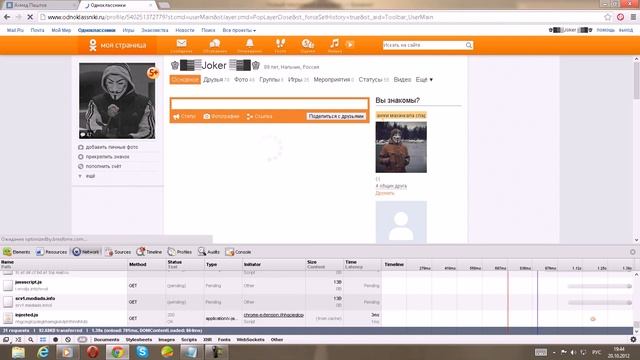This screenshot has height=360, width=640.
Task: Open DevTools settings gear icon
Action: tap(633, 340)
